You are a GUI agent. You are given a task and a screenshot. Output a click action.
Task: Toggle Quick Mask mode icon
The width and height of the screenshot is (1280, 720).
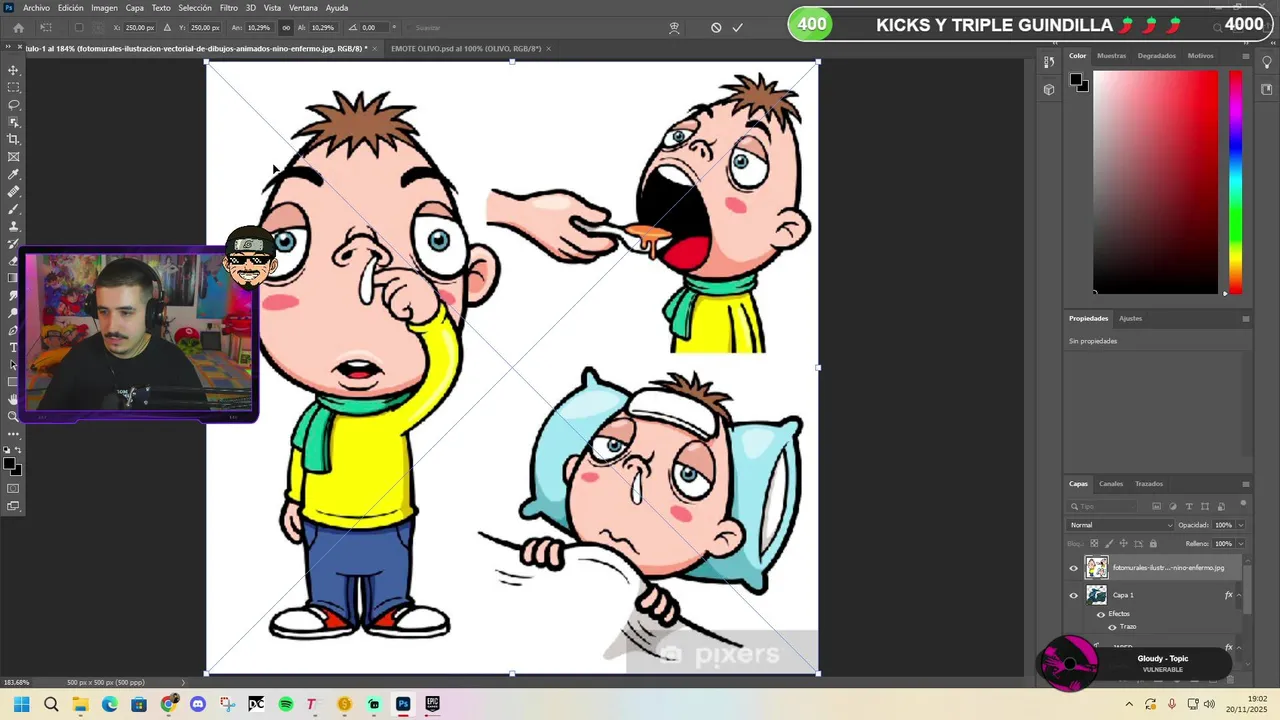click(14, 488)
